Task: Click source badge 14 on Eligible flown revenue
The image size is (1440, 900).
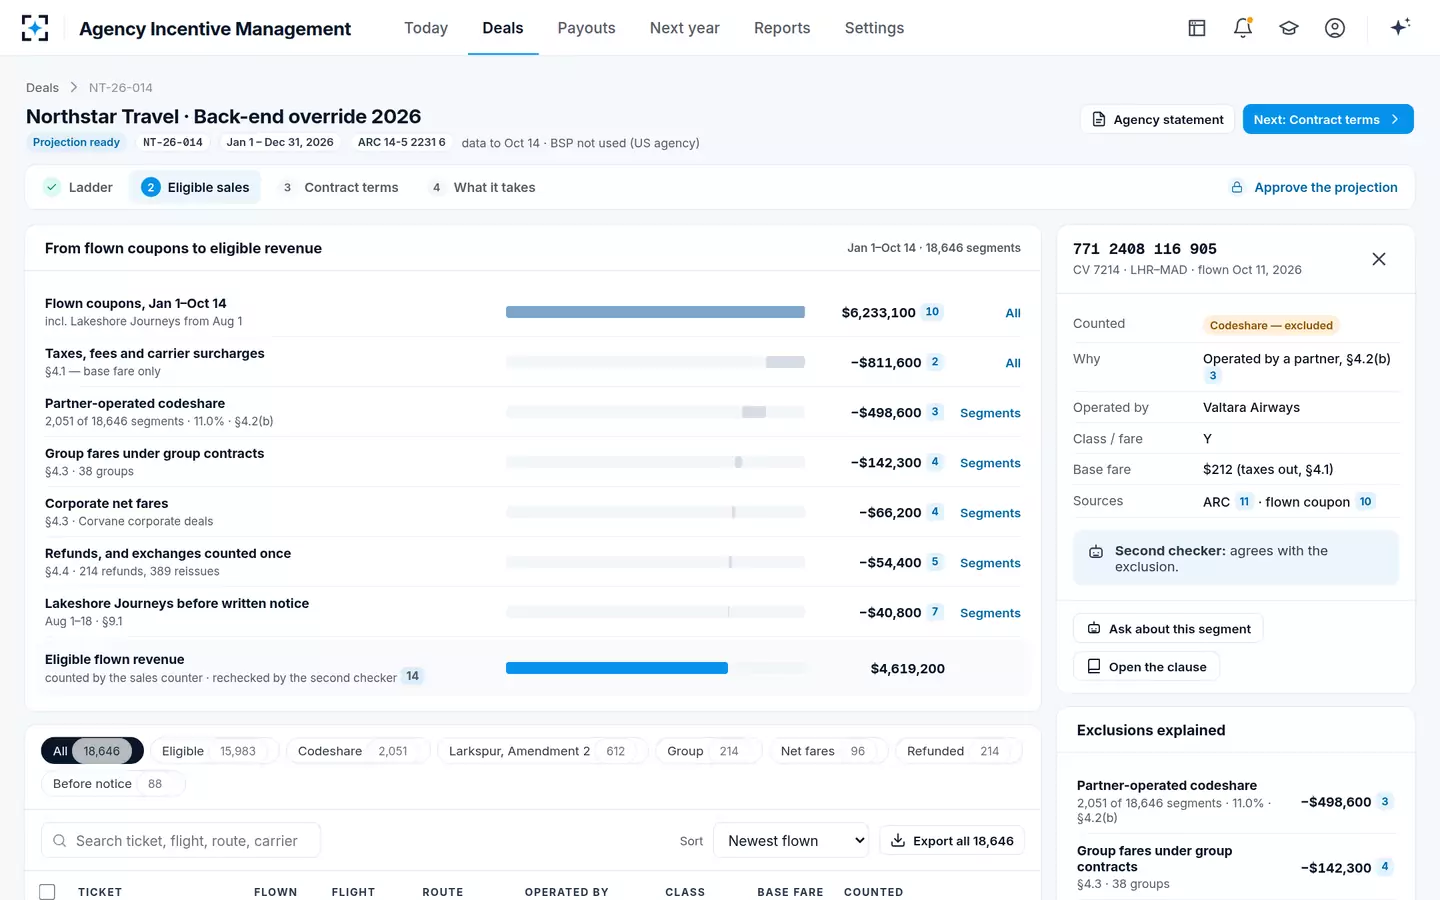Action: coord(412,676)
